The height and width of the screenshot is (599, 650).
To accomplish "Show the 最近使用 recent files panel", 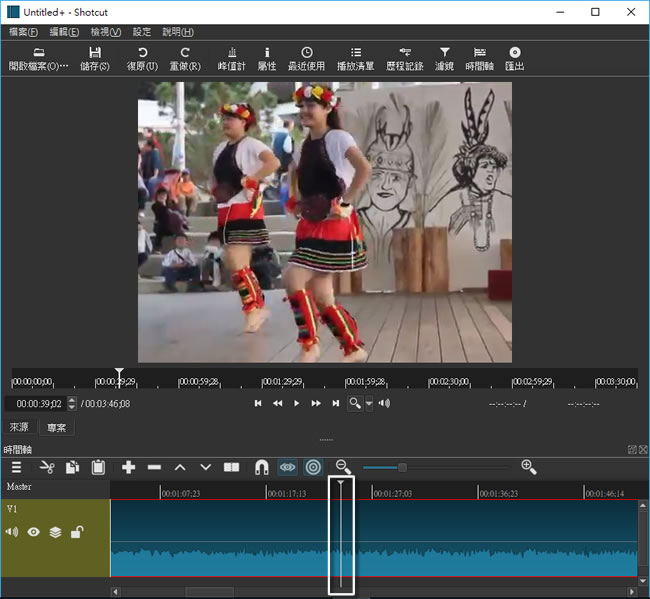I will pos(306,58).
